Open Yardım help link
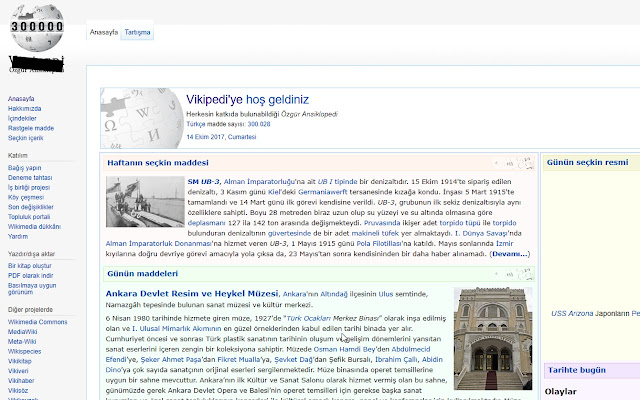The width and height of the screenshot is (640, 400). tap(18, 236)
